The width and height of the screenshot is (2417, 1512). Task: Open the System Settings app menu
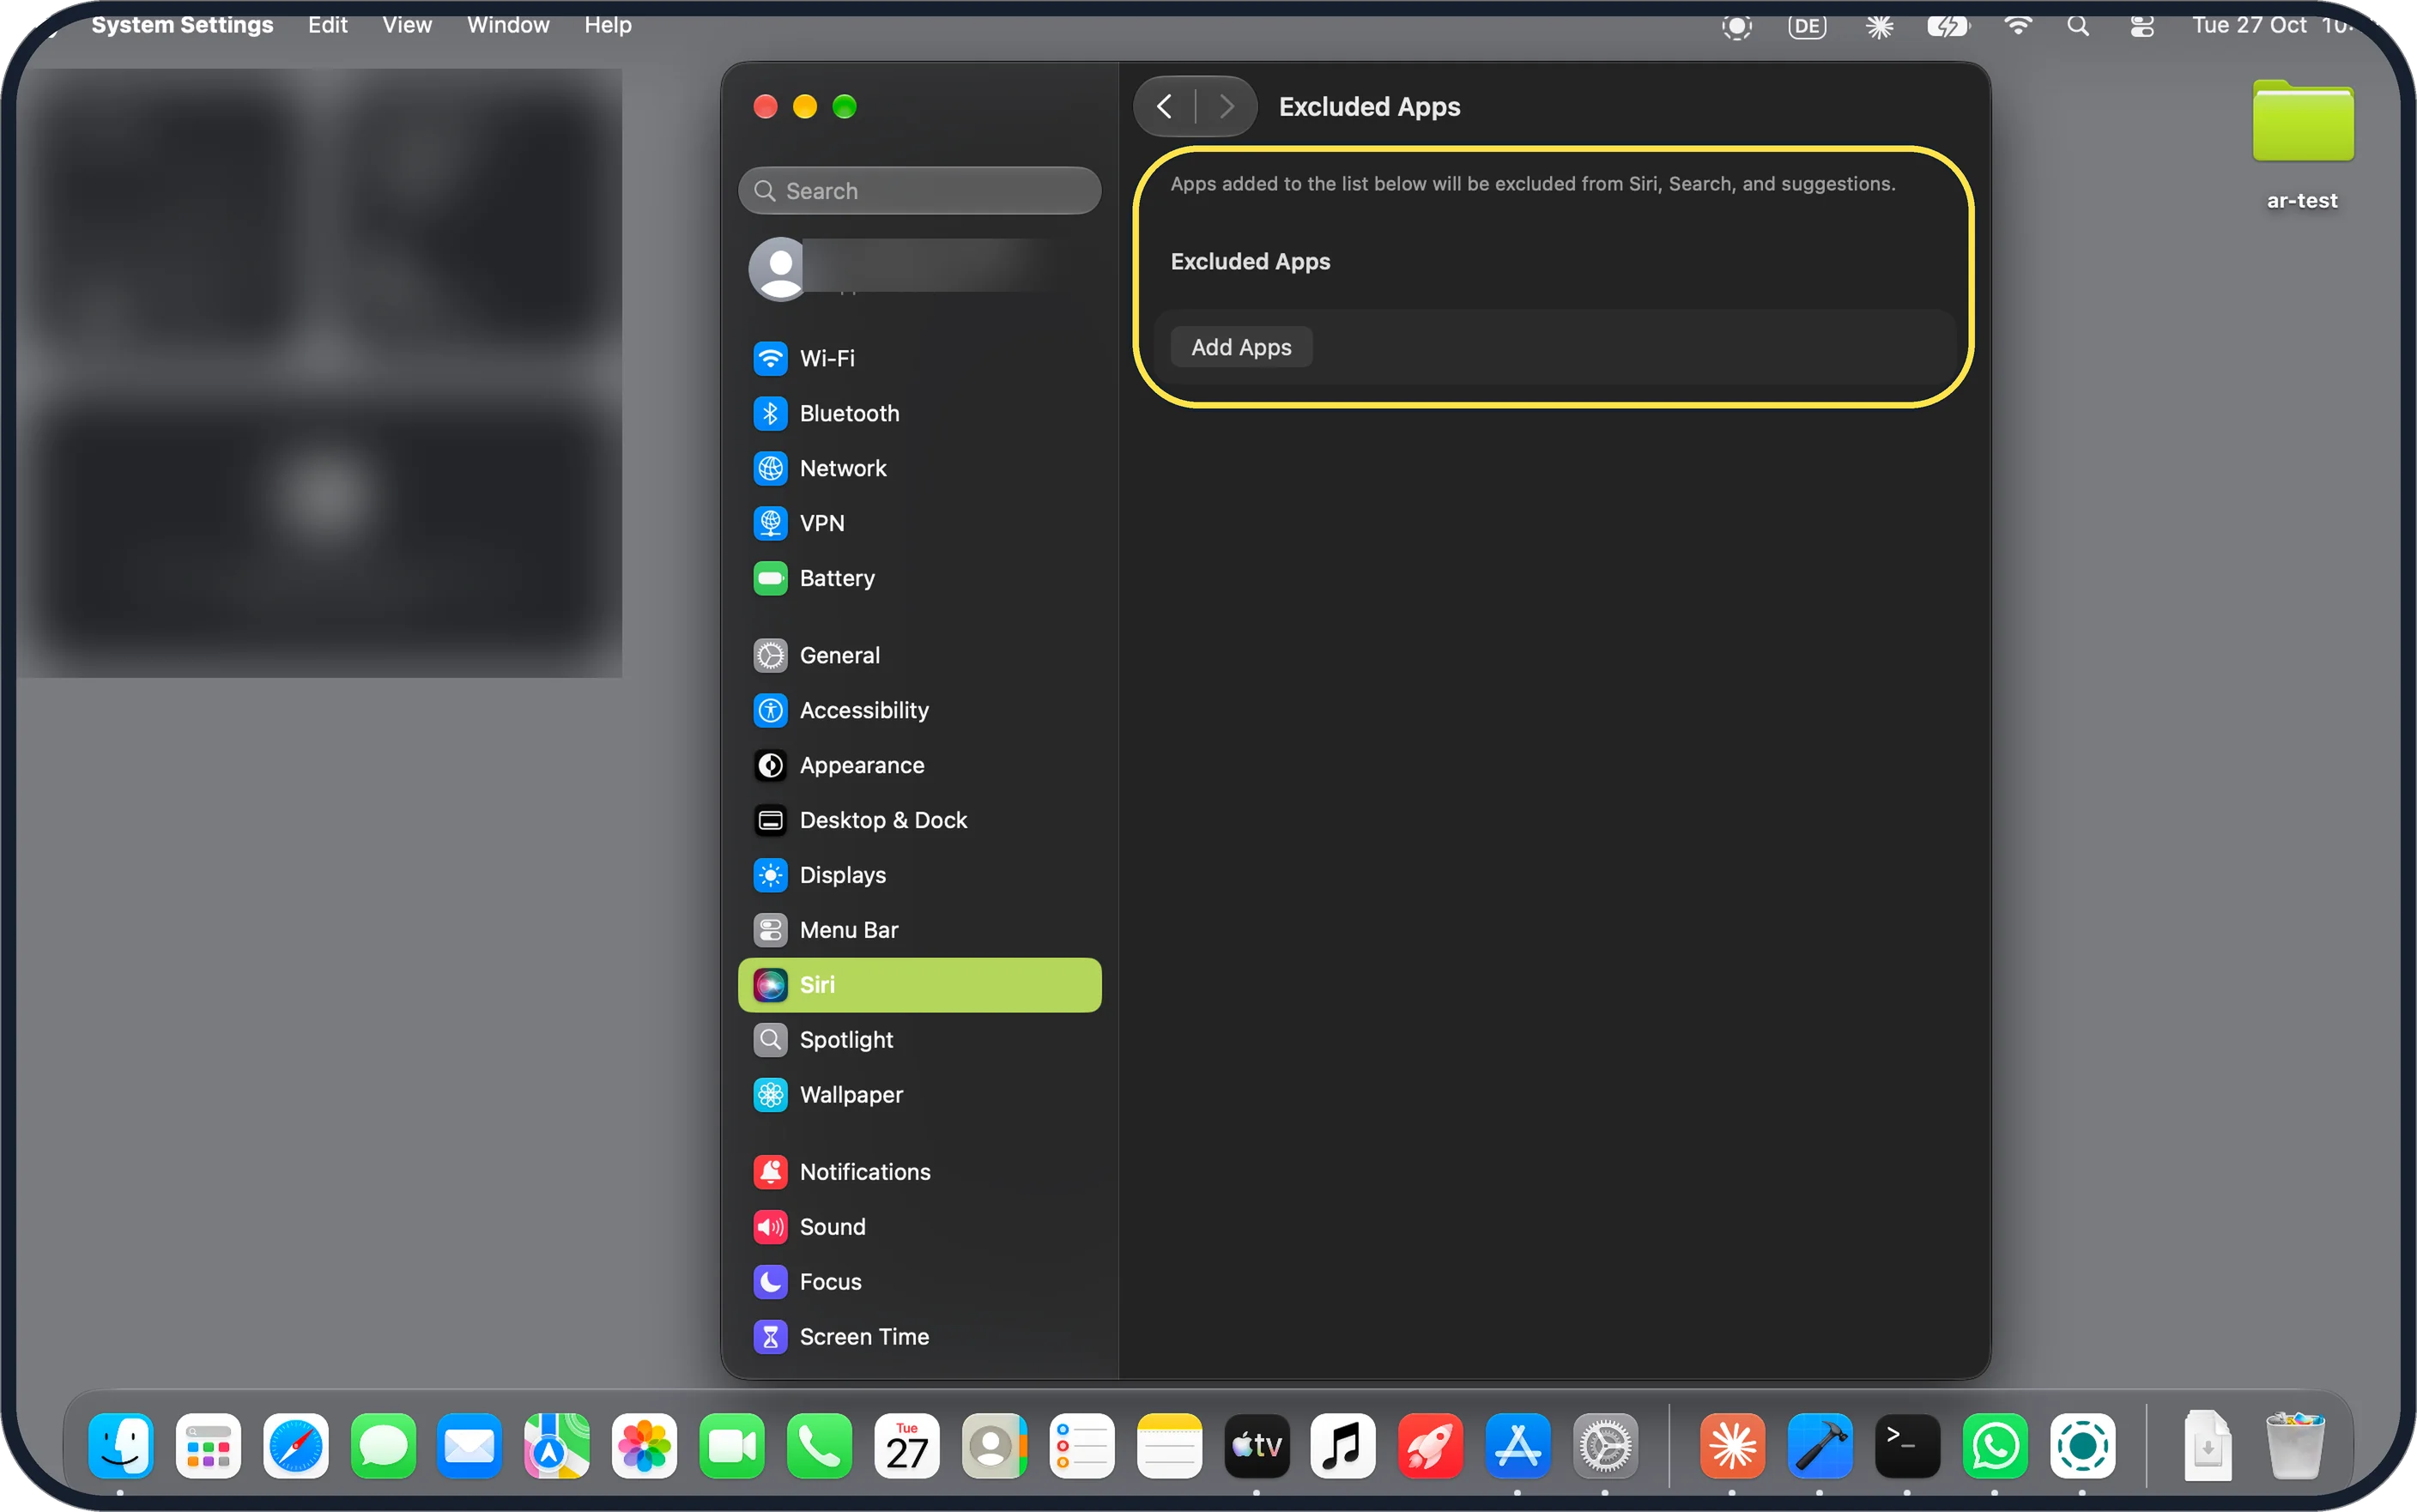(x=182, y=25)
